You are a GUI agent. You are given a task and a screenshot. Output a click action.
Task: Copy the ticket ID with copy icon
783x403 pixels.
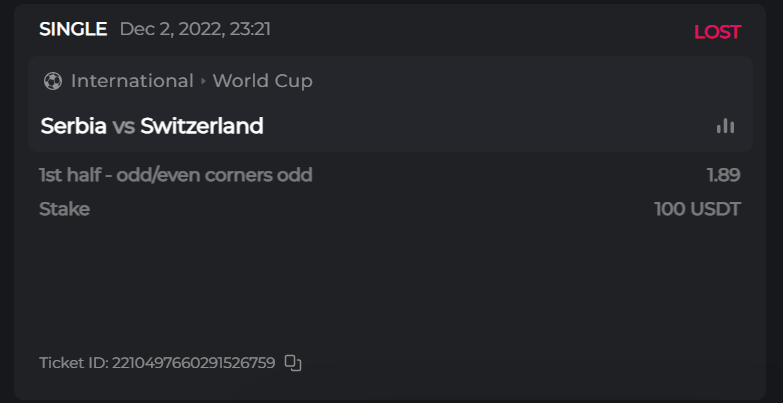293,362
